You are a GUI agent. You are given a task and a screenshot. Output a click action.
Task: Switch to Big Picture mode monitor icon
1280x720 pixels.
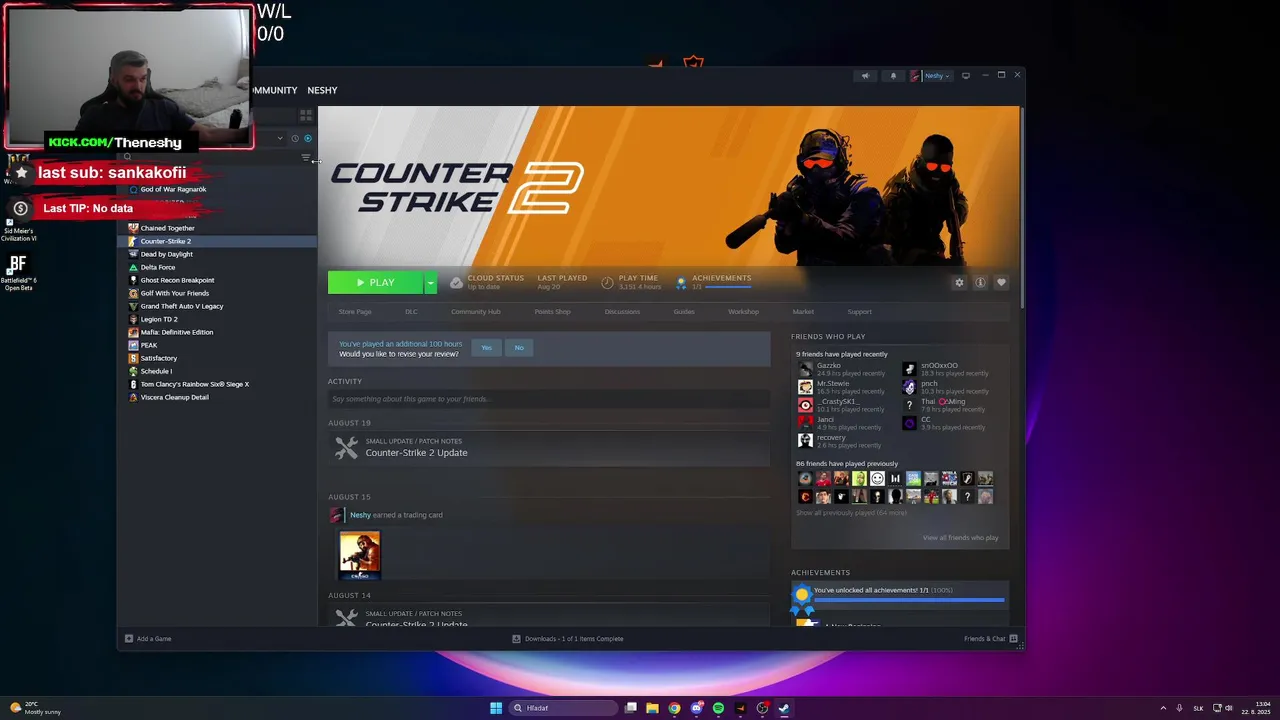click(965, 75)
